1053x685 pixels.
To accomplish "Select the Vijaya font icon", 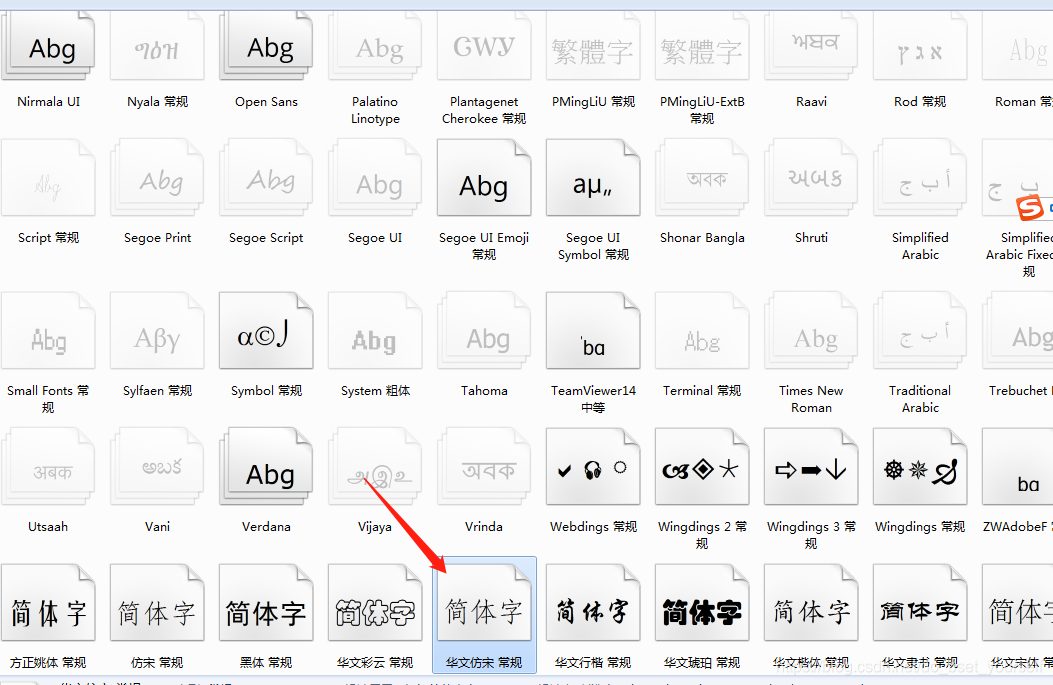I will [x=375, y=467].
